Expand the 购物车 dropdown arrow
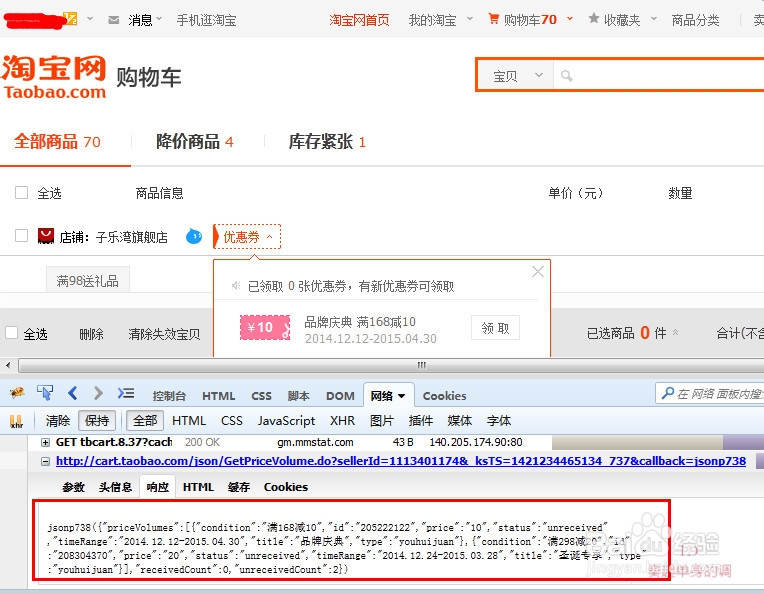Image resolution: width=764 pixels, height=594 pixels. (x=570, y=19)
